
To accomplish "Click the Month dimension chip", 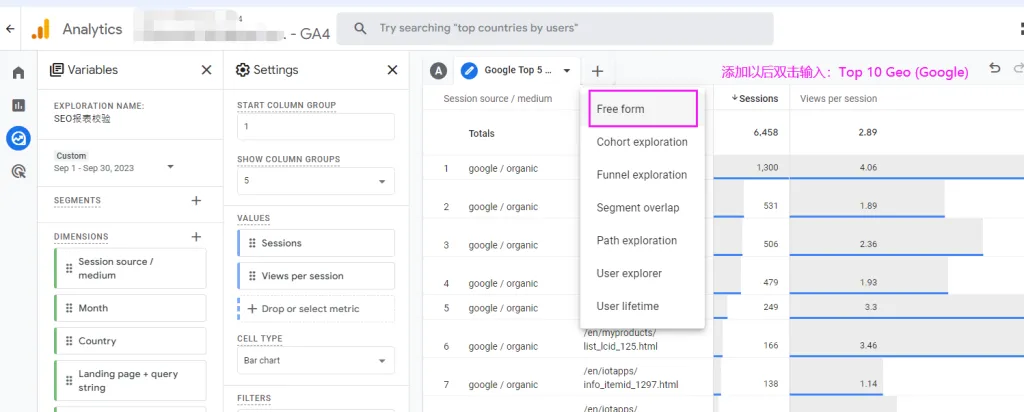I will click(x=130, y=308).
